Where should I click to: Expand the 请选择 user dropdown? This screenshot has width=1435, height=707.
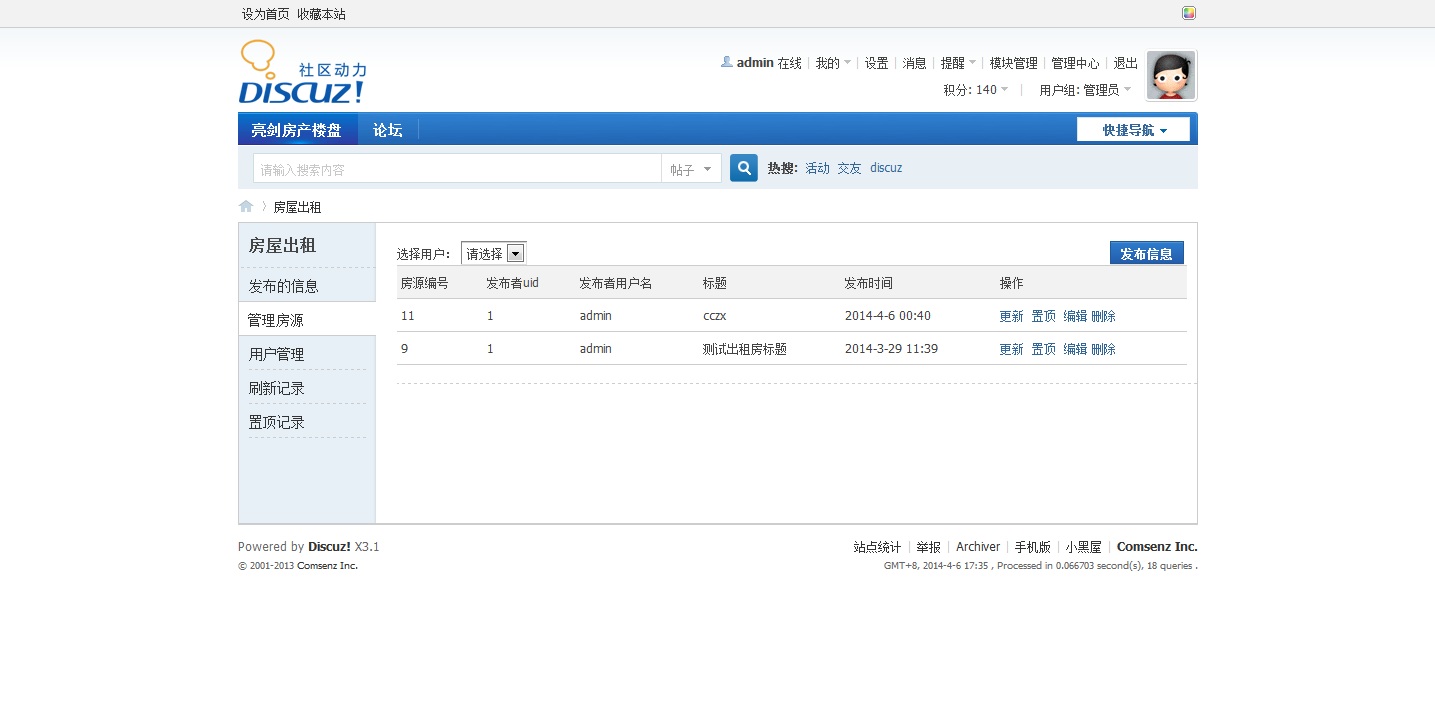pos(493,254)
